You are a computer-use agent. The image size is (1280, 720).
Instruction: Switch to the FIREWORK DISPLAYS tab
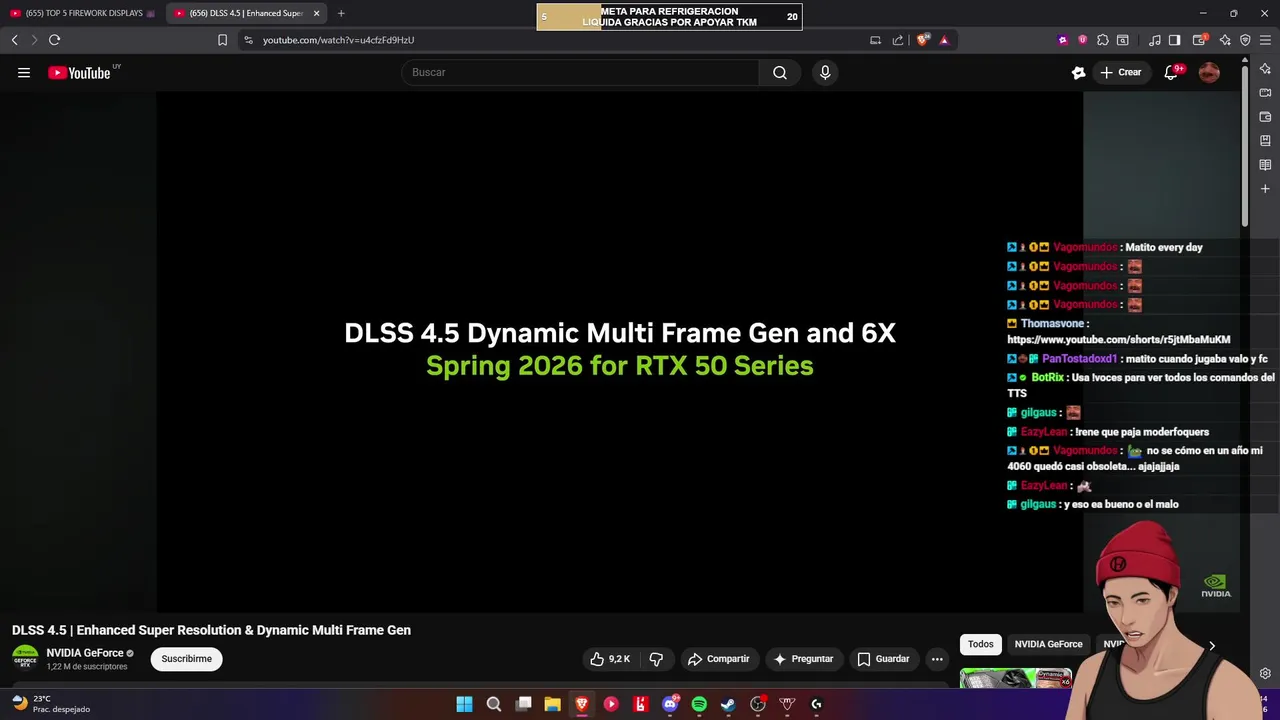tap(83, 13)
